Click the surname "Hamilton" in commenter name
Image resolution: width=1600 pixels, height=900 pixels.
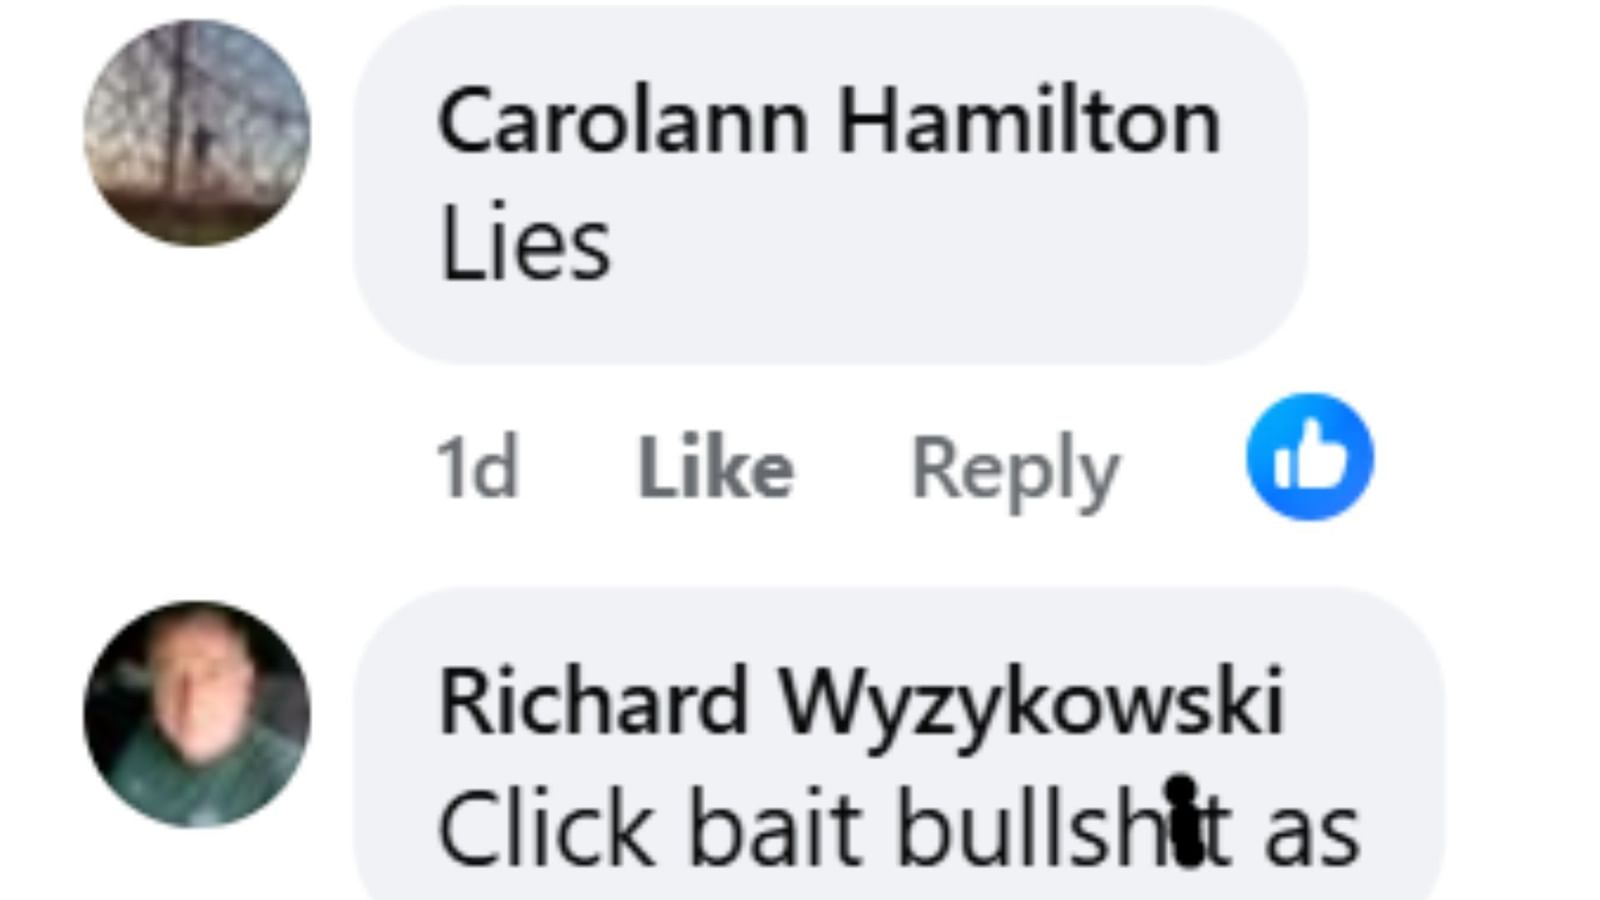pos(1029,121)
